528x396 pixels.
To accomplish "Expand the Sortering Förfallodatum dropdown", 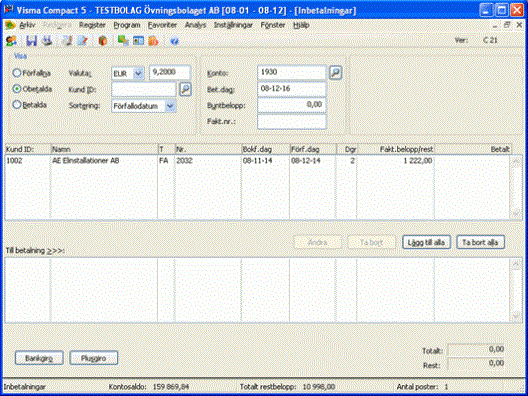I will (170, 106).
